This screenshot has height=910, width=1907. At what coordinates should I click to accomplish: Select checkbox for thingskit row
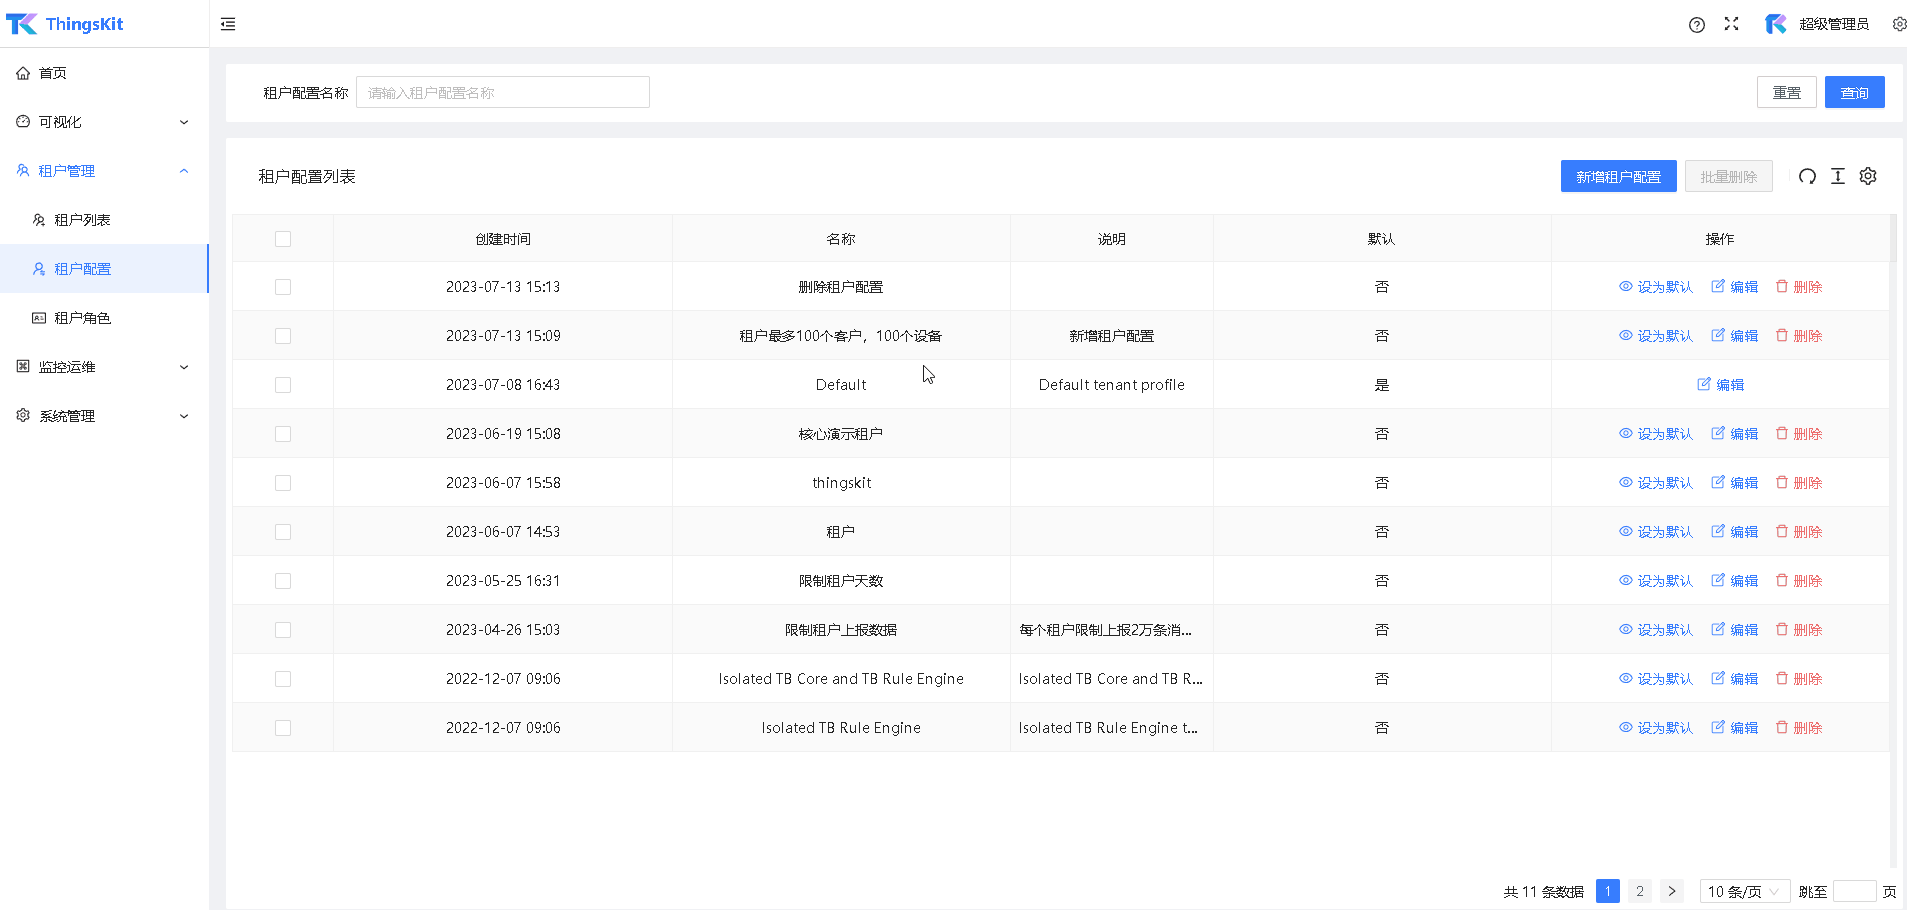(283, 483)
